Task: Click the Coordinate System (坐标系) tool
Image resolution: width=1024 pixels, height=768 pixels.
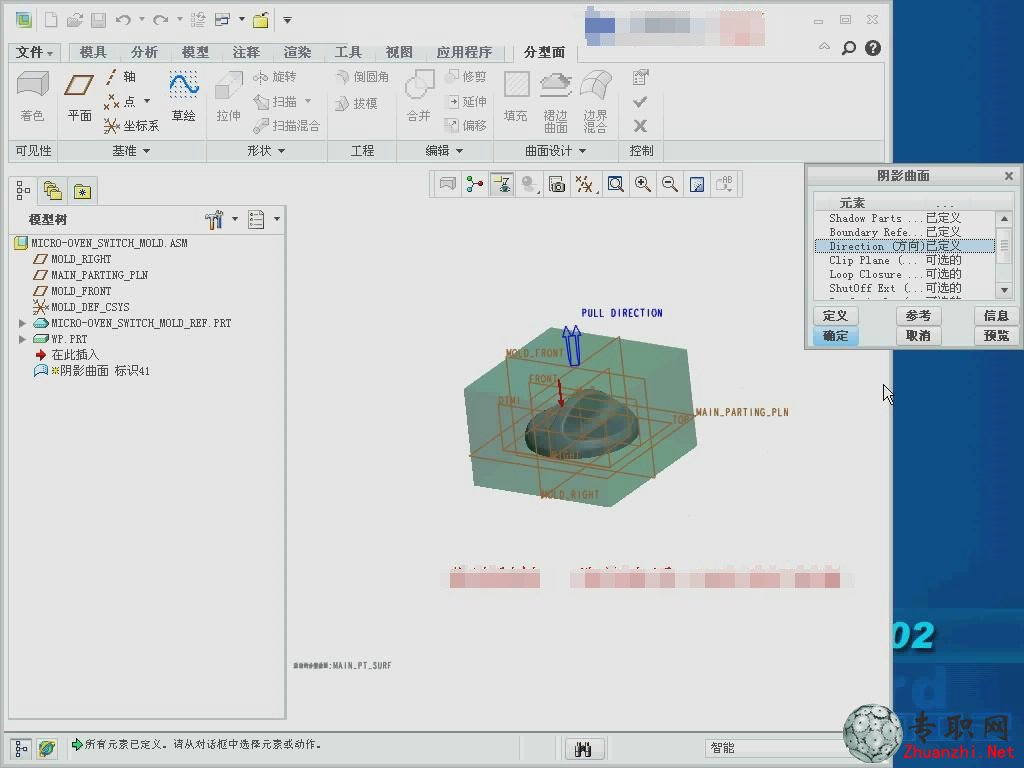Action: coord(131,125)
